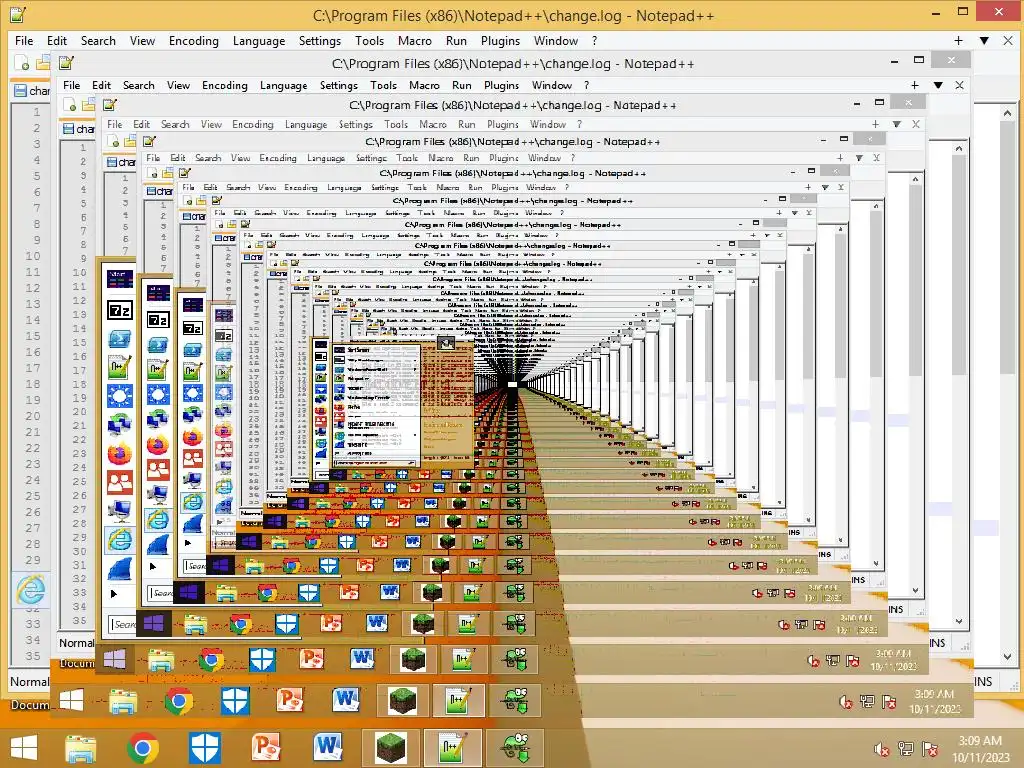Open Encoding menu in the outermost Notepad++ window
Viewport: 1024px width, 768px height.
pyautogui.click(x=193, y=40)
